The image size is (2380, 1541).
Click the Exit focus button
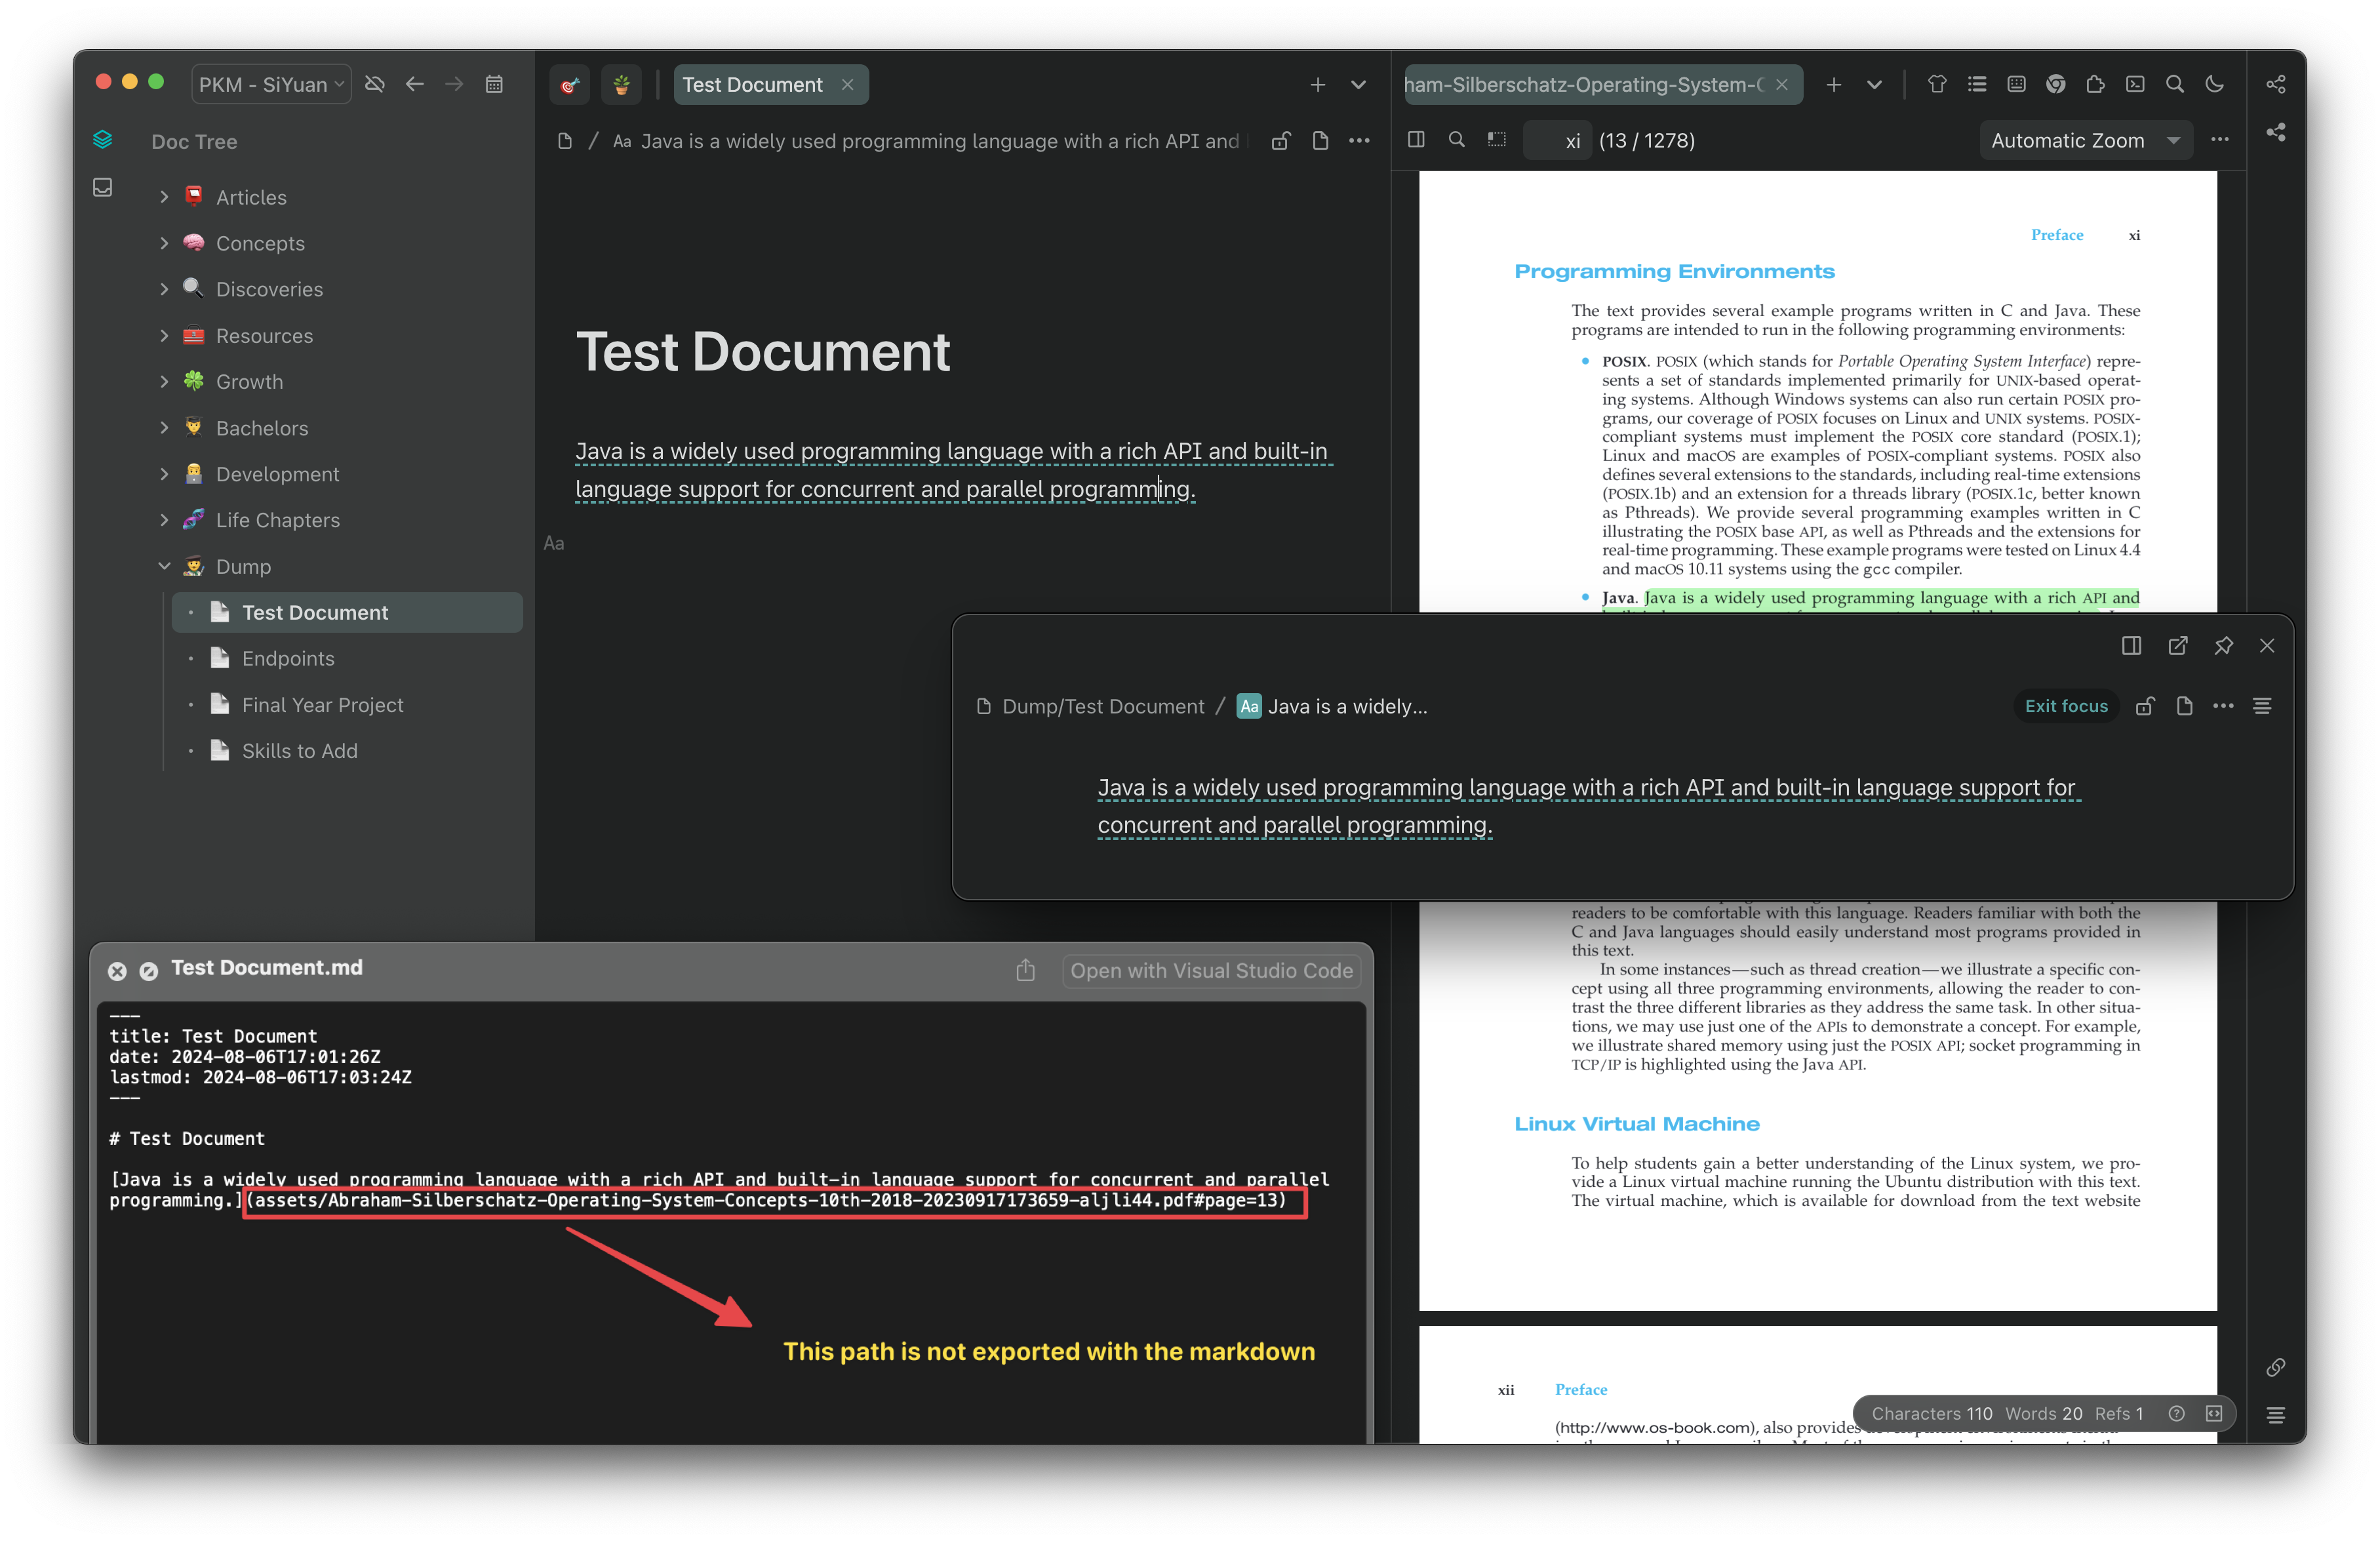tap(2065, 706)
